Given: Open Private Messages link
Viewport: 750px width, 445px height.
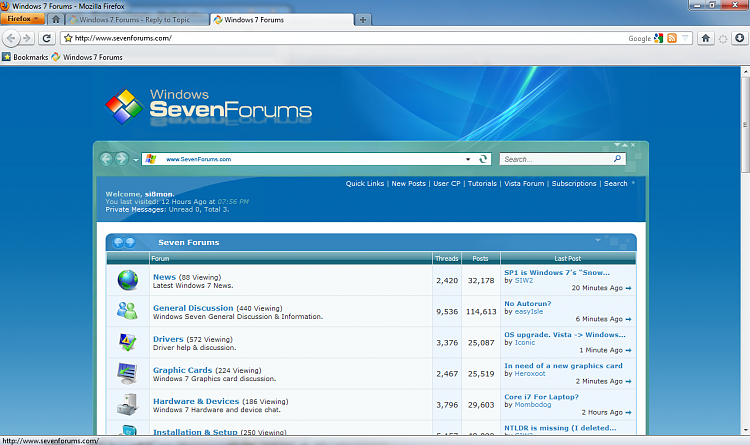Looking at the screenshot, I should coord(135,210).
